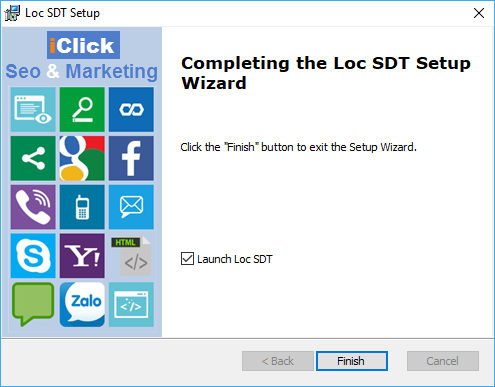
Task: Select the green speech bubble icon
Action: tap(33, 304)
